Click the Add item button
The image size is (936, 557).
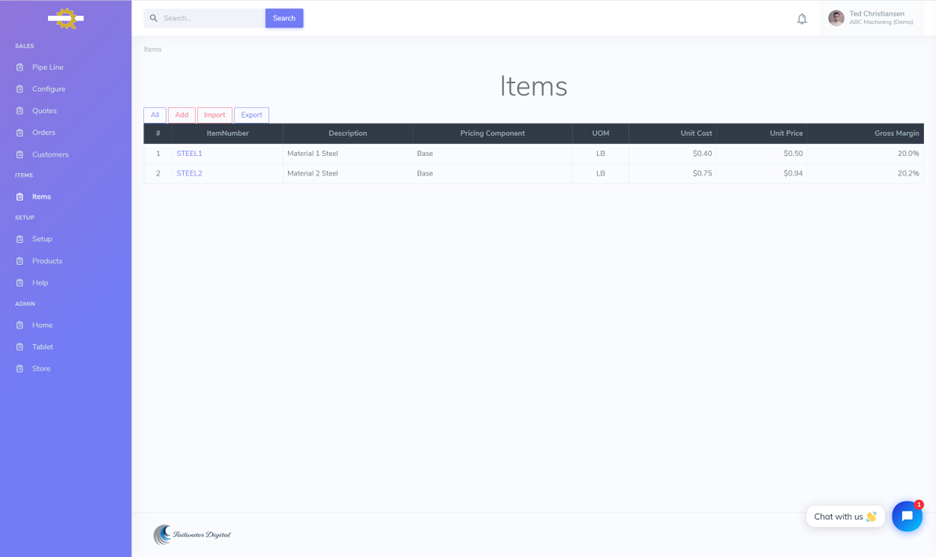click(181, 115)
